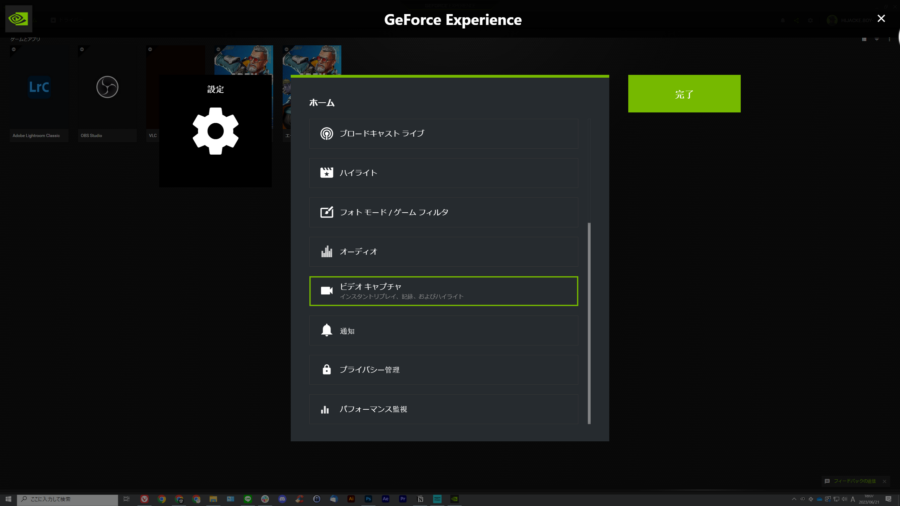This screenshot has width=900, height=506.
Task: Open the Windows Start menu
Action: (8, 499)
